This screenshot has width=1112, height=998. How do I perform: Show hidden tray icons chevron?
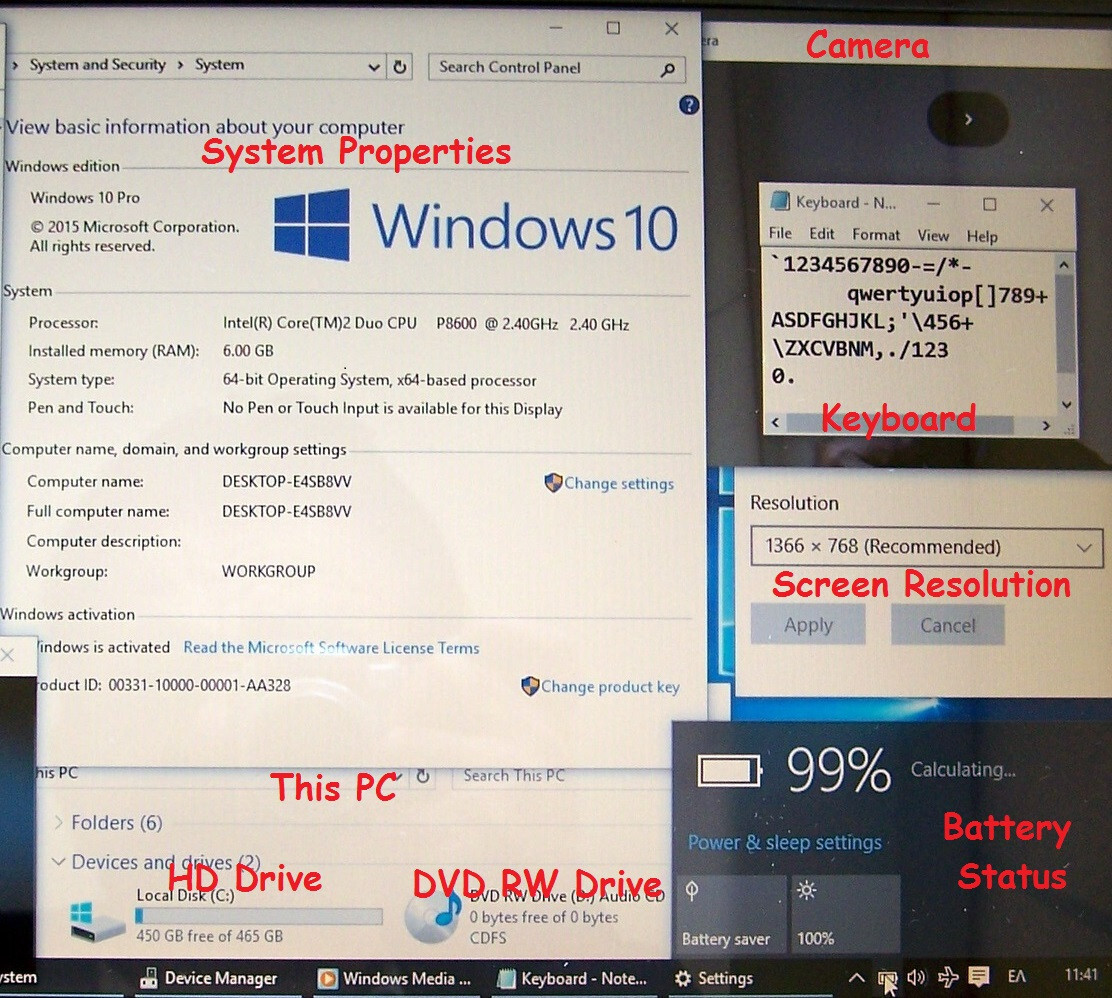(857, 978)
